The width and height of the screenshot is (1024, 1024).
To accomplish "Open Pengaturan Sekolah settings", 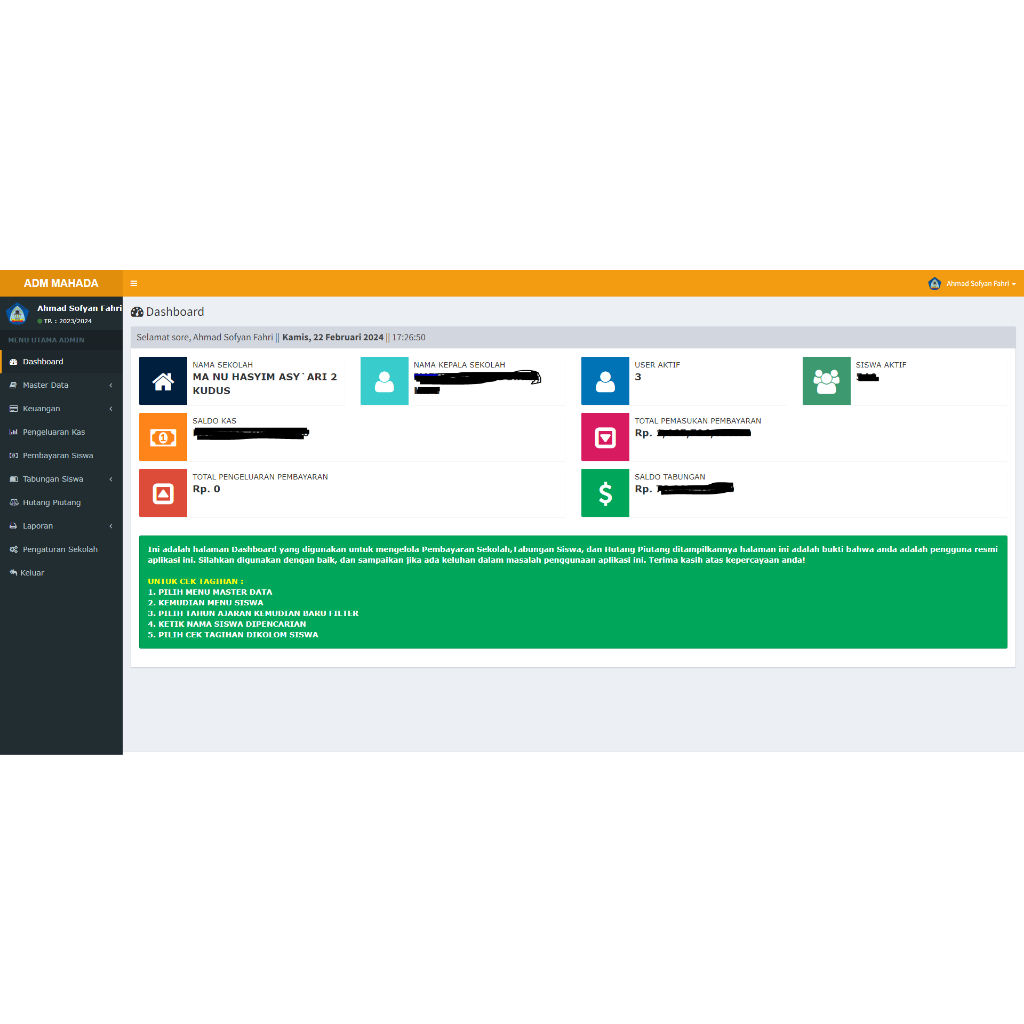I will (x=61, y=550).
